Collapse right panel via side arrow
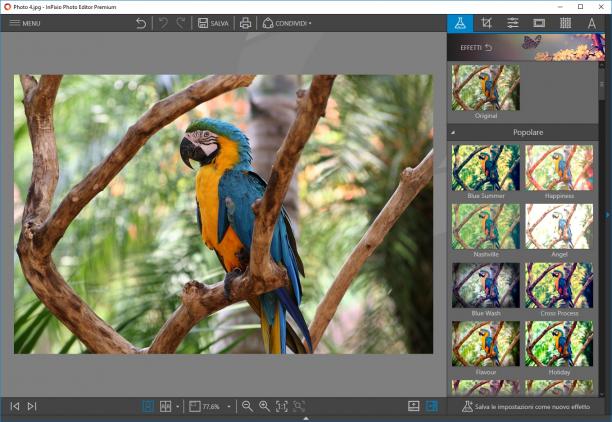The height and width of the screenshot is (422, 612). click(x=607, y=215)
